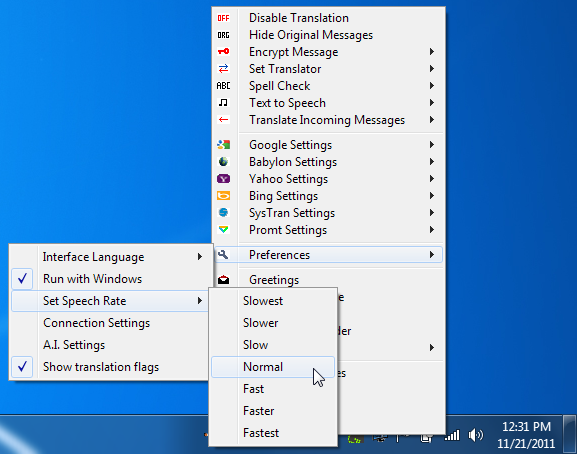Expand the Set Translator submenu arrow
The image size is (577, 454).
pyautogui.click(x=432, y=69)
